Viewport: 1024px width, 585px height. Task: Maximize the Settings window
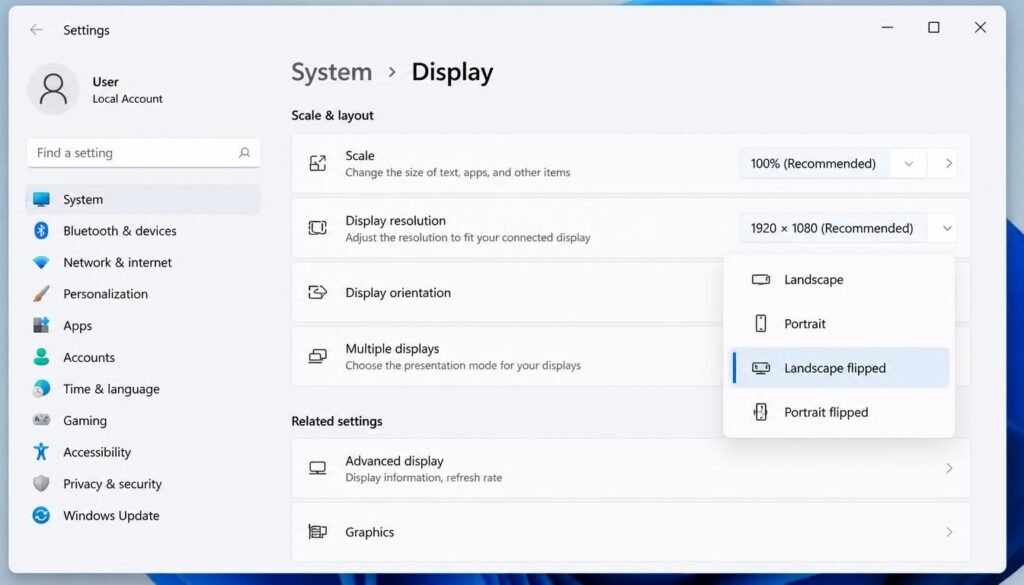934,27
